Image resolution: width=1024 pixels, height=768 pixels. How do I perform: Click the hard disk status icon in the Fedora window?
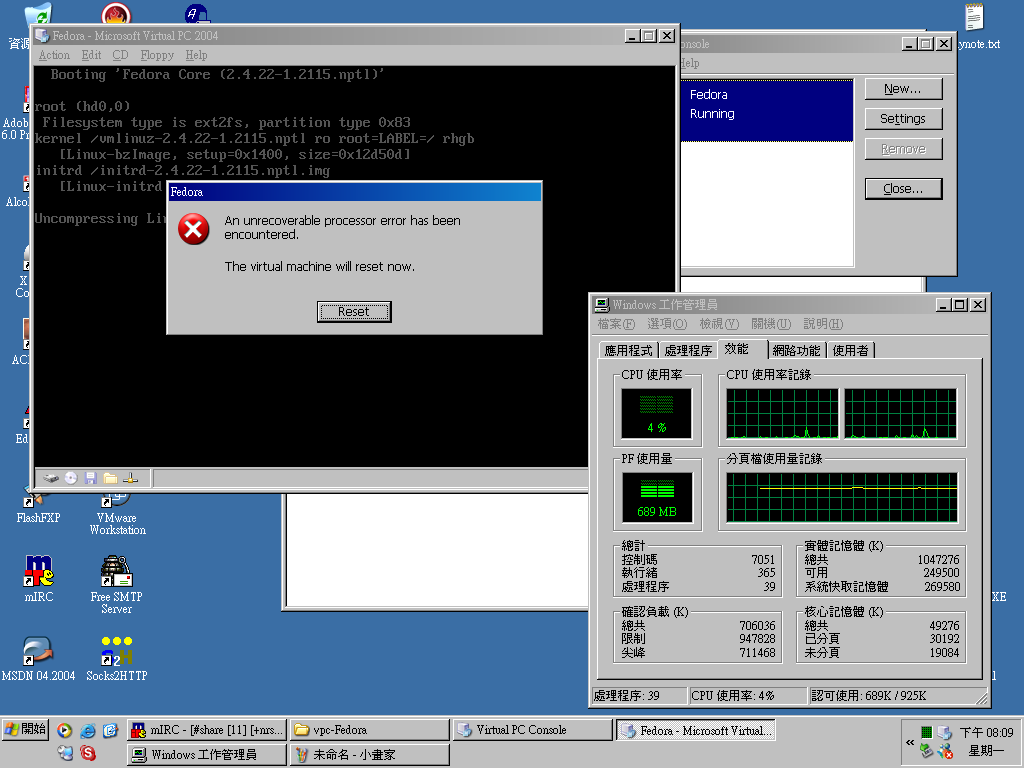51,479
